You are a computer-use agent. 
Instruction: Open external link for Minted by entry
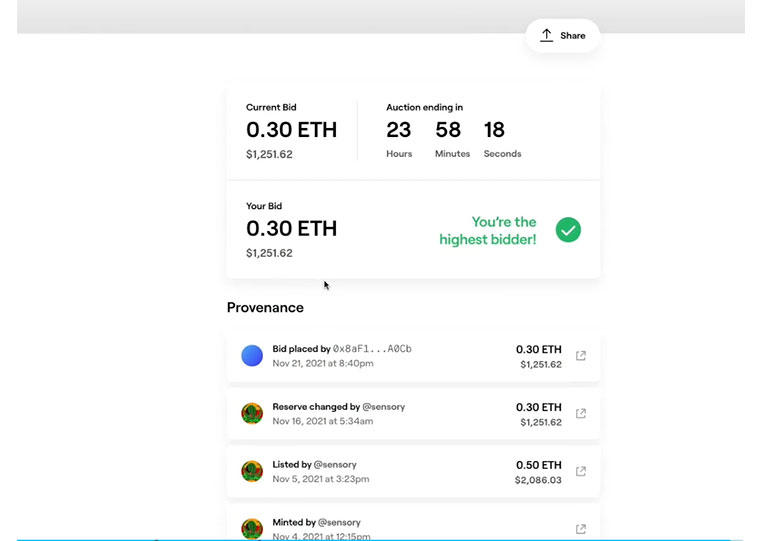point(581,529)
